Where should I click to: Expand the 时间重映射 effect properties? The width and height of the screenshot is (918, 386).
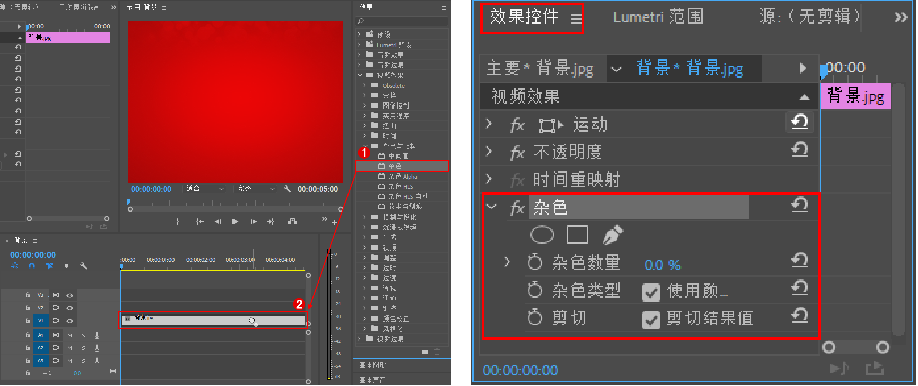[489, 178]
